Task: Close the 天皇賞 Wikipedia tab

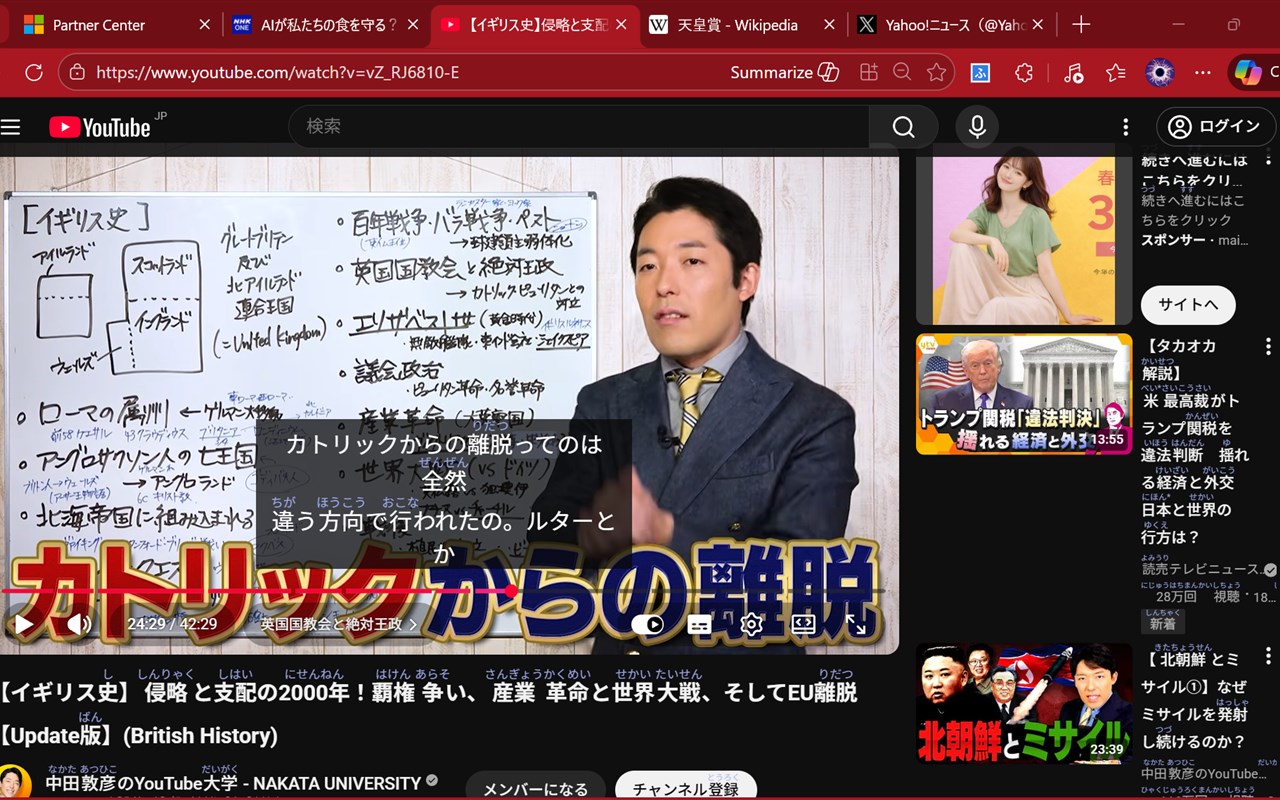Action: 829,25
